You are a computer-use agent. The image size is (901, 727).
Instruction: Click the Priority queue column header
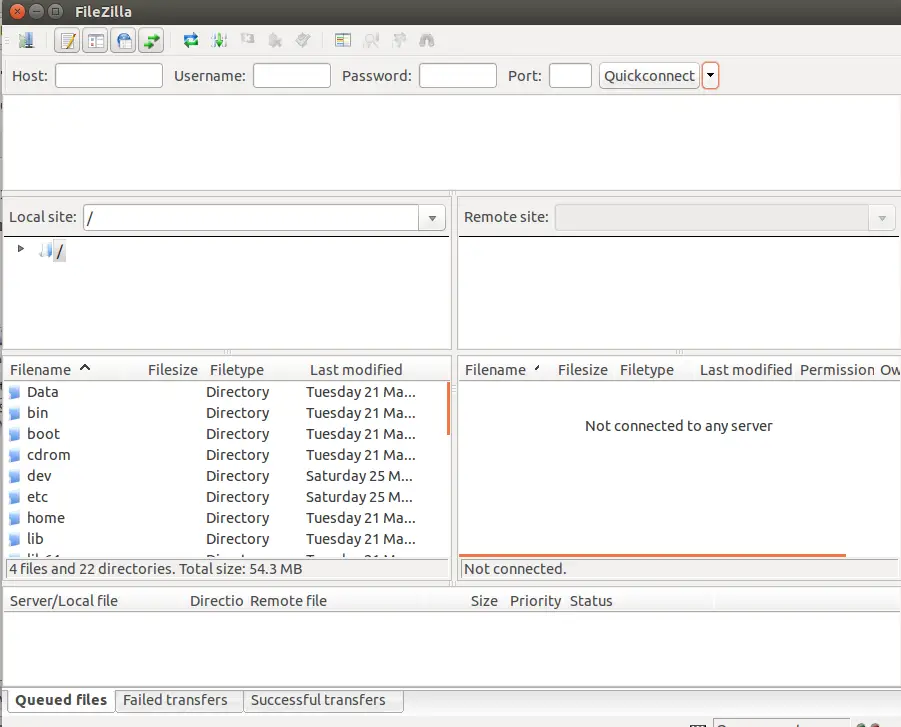point(536,601)
